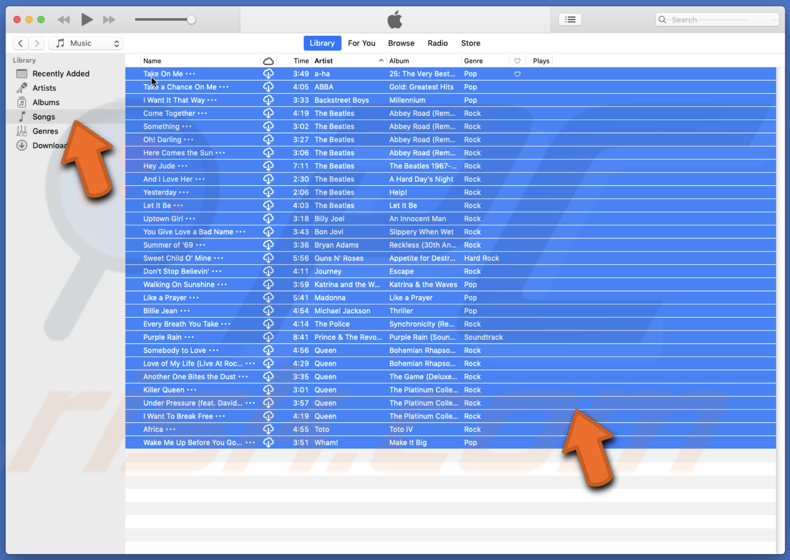Download Oh! Darling from iCloud

coord(268,140)
